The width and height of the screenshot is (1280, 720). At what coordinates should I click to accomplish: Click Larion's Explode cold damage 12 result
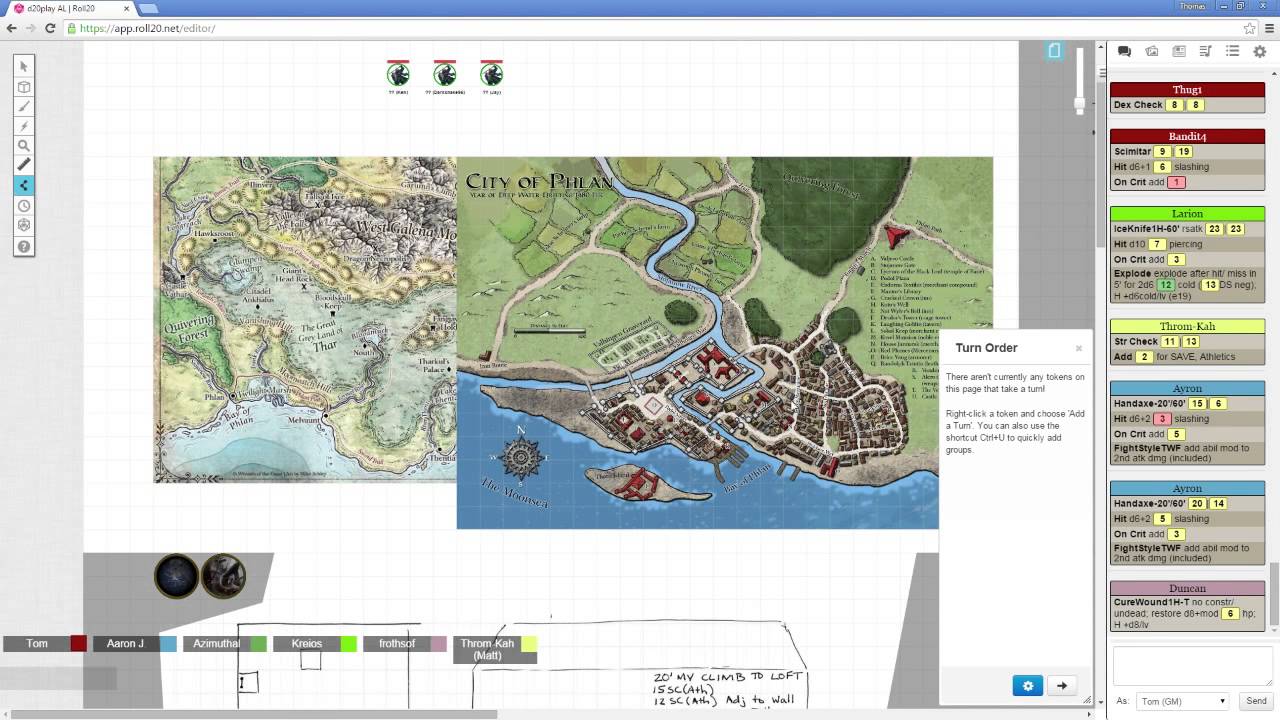pos(1166,285)
